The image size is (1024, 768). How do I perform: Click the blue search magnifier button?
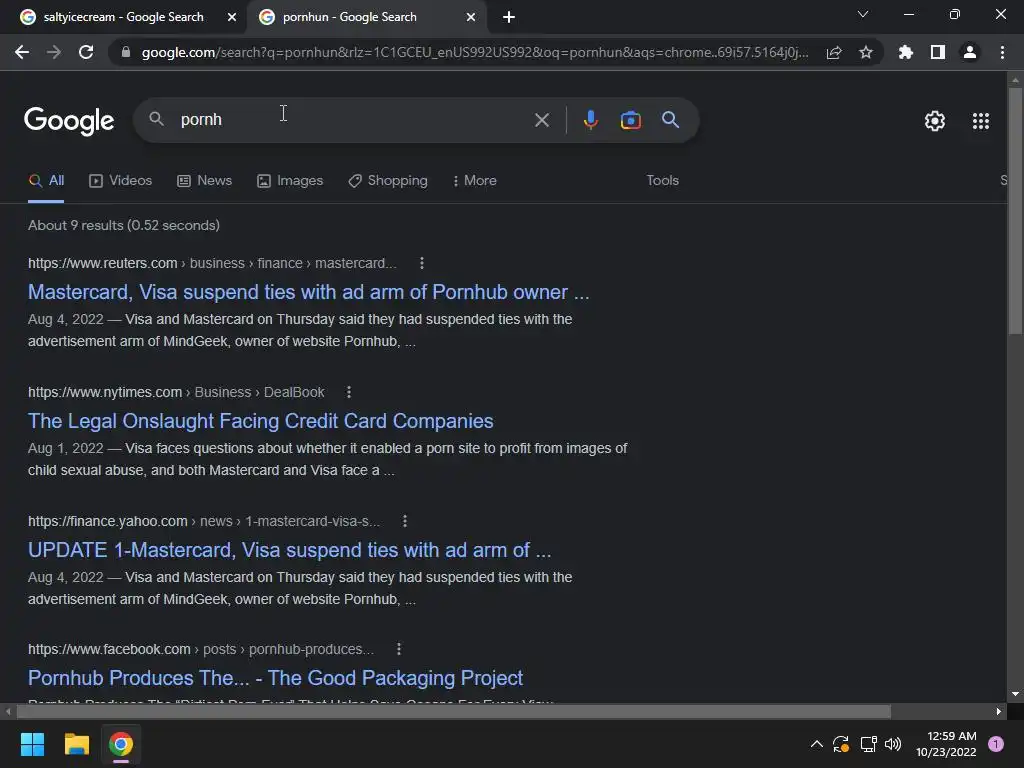point(671,120)
